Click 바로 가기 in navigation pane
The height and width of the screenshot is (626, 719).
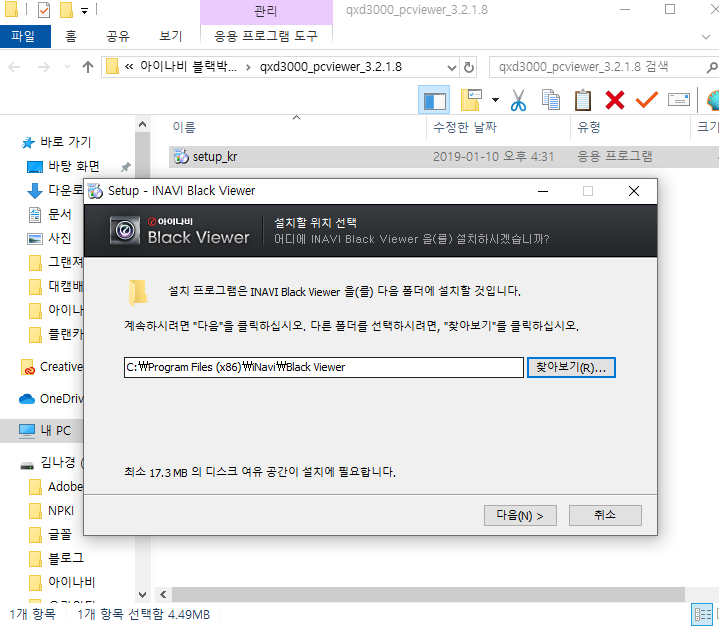65,142
